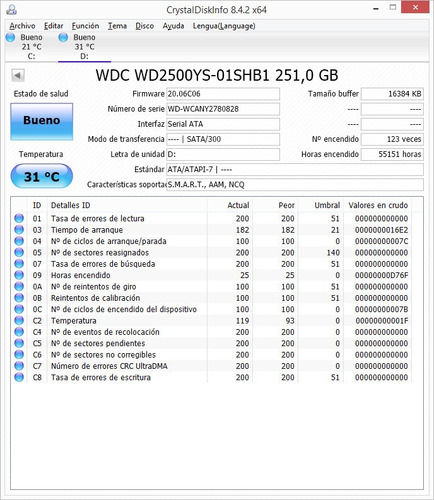
Task: Click raw value 00000000007B
Action: click(x=382, y=309)
